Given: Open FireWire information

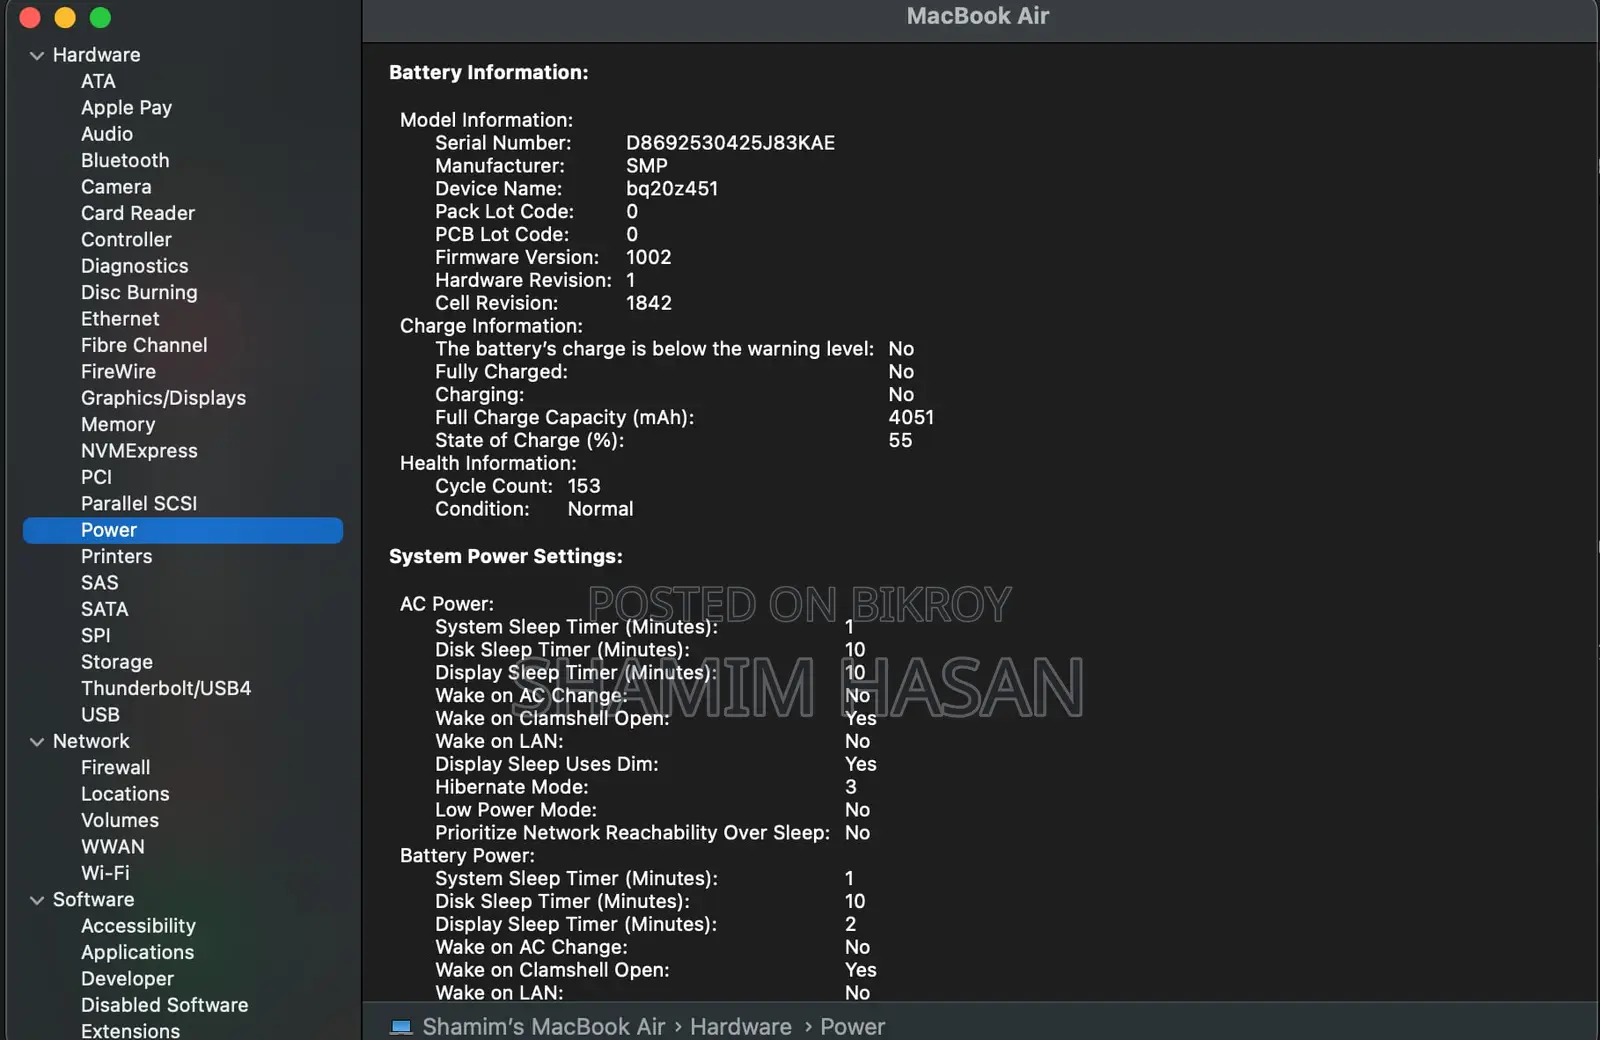Looking at the screenshot, I should coord(118,372).
